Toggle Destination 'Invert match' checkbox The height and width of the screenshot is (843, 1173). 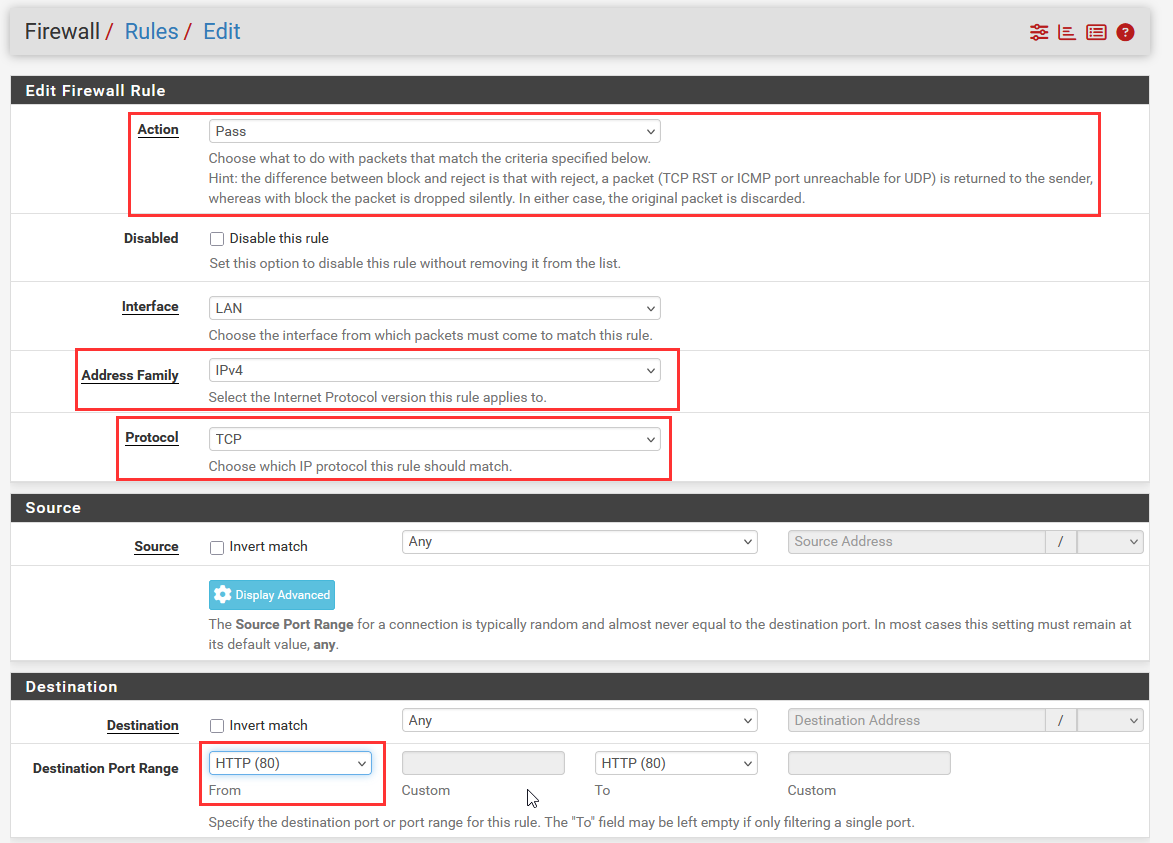[217, 726]
